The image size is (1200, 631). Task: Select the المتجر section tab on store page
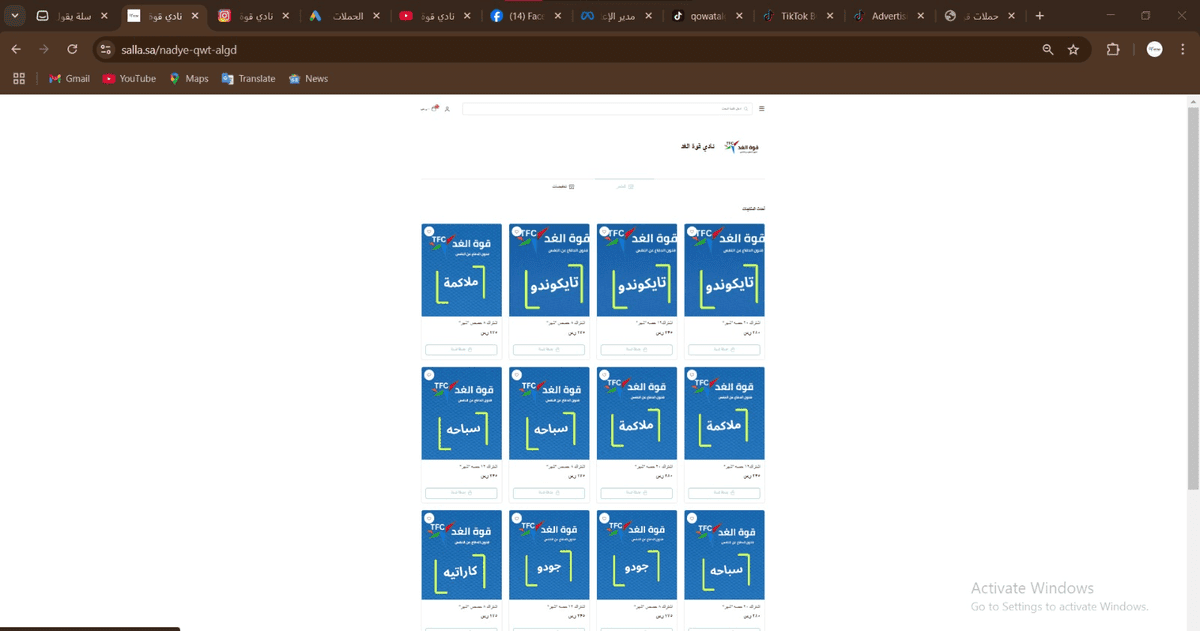[625, 186]
